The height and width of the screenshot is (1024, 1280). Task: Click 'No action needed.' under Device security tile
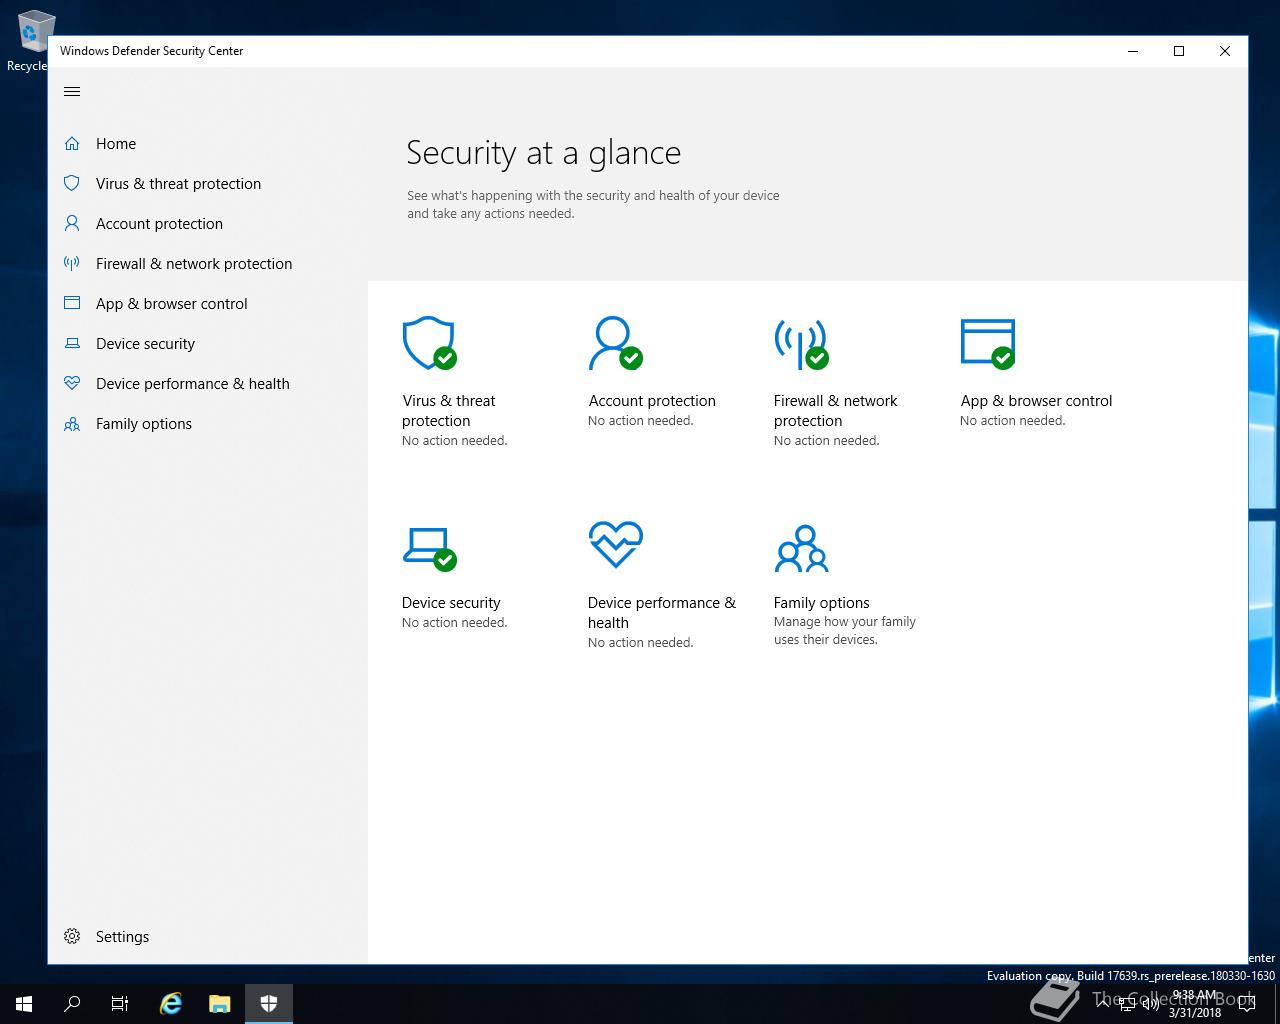click(454, 623)
